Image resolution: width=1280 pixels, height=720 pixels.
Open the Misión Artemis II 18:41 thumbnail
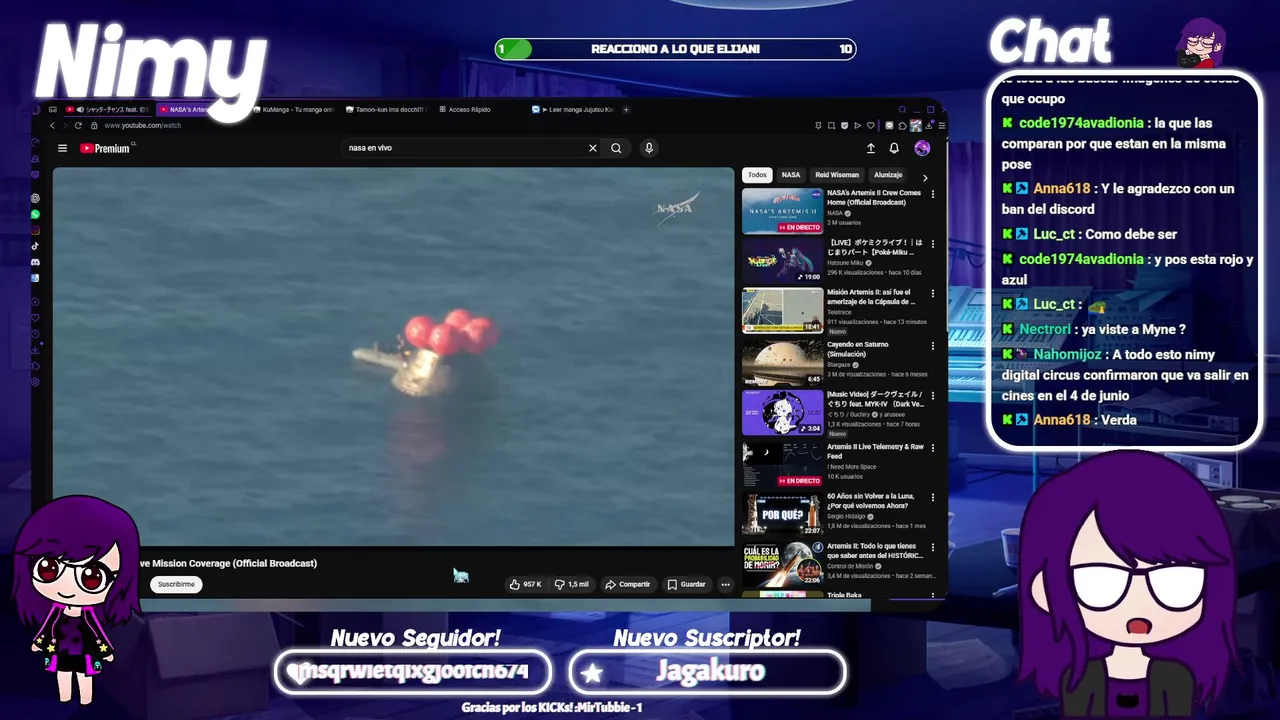pyautogui.click(x=782, y=311)
